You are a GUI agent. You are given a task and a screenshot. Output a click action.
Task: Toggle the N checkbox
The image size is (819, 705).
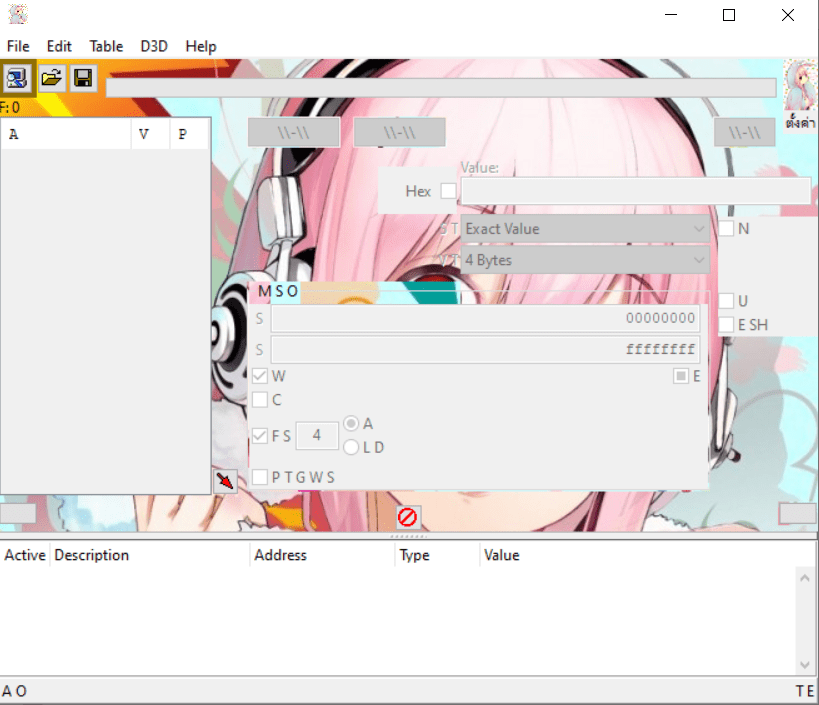click(x=727, y=229)
